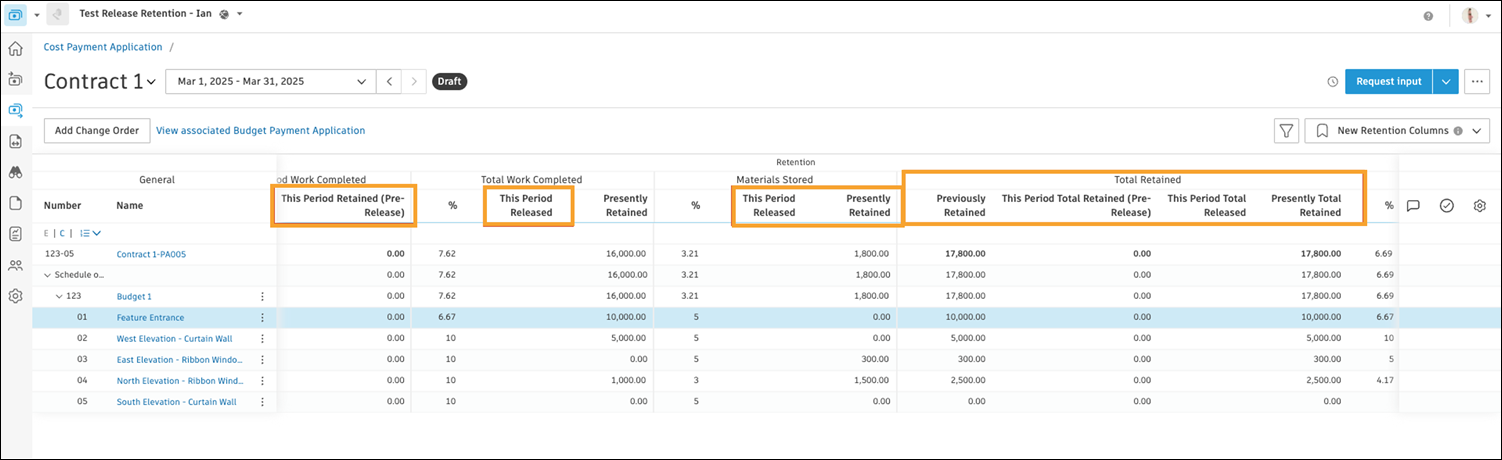Go to Cost Payment Application breadcrumb

coord(103,47)
